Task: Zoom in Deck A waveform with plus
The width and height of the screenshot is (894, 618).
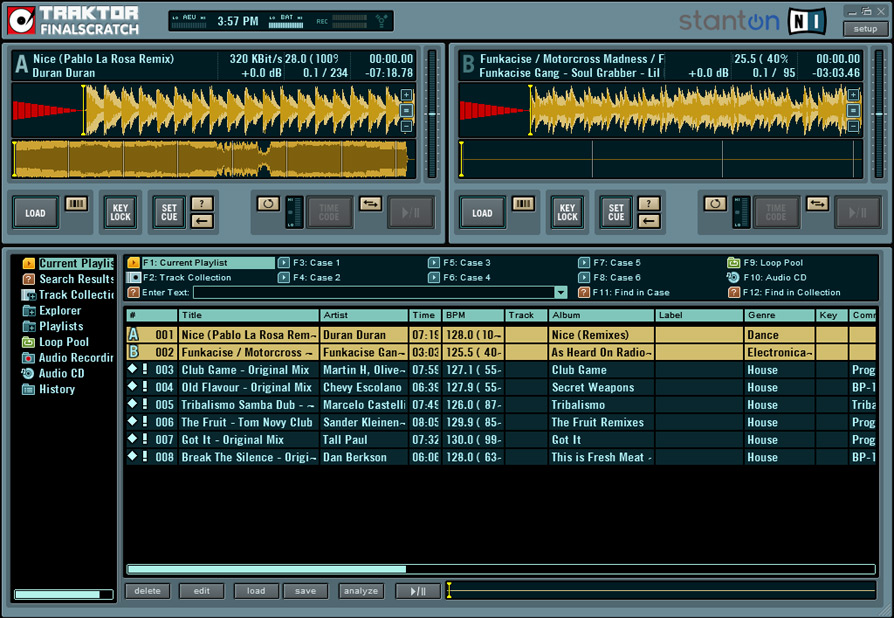Action: [406, 96]
